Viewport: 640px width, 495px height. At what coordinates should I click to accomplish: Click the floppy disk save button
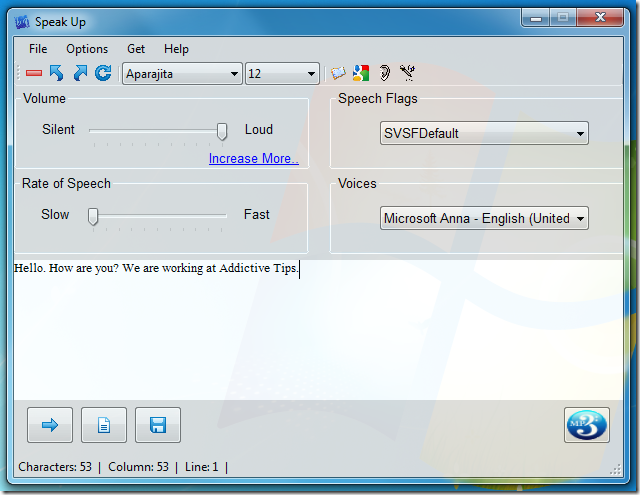click(158, 425)
